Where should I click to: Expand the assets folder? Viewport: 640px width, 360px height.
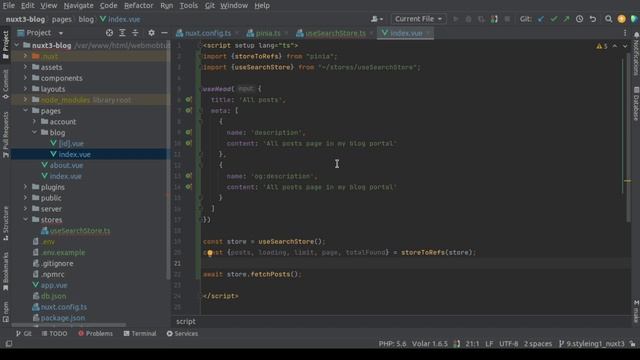pyautogui.click(x=26, y=67)
